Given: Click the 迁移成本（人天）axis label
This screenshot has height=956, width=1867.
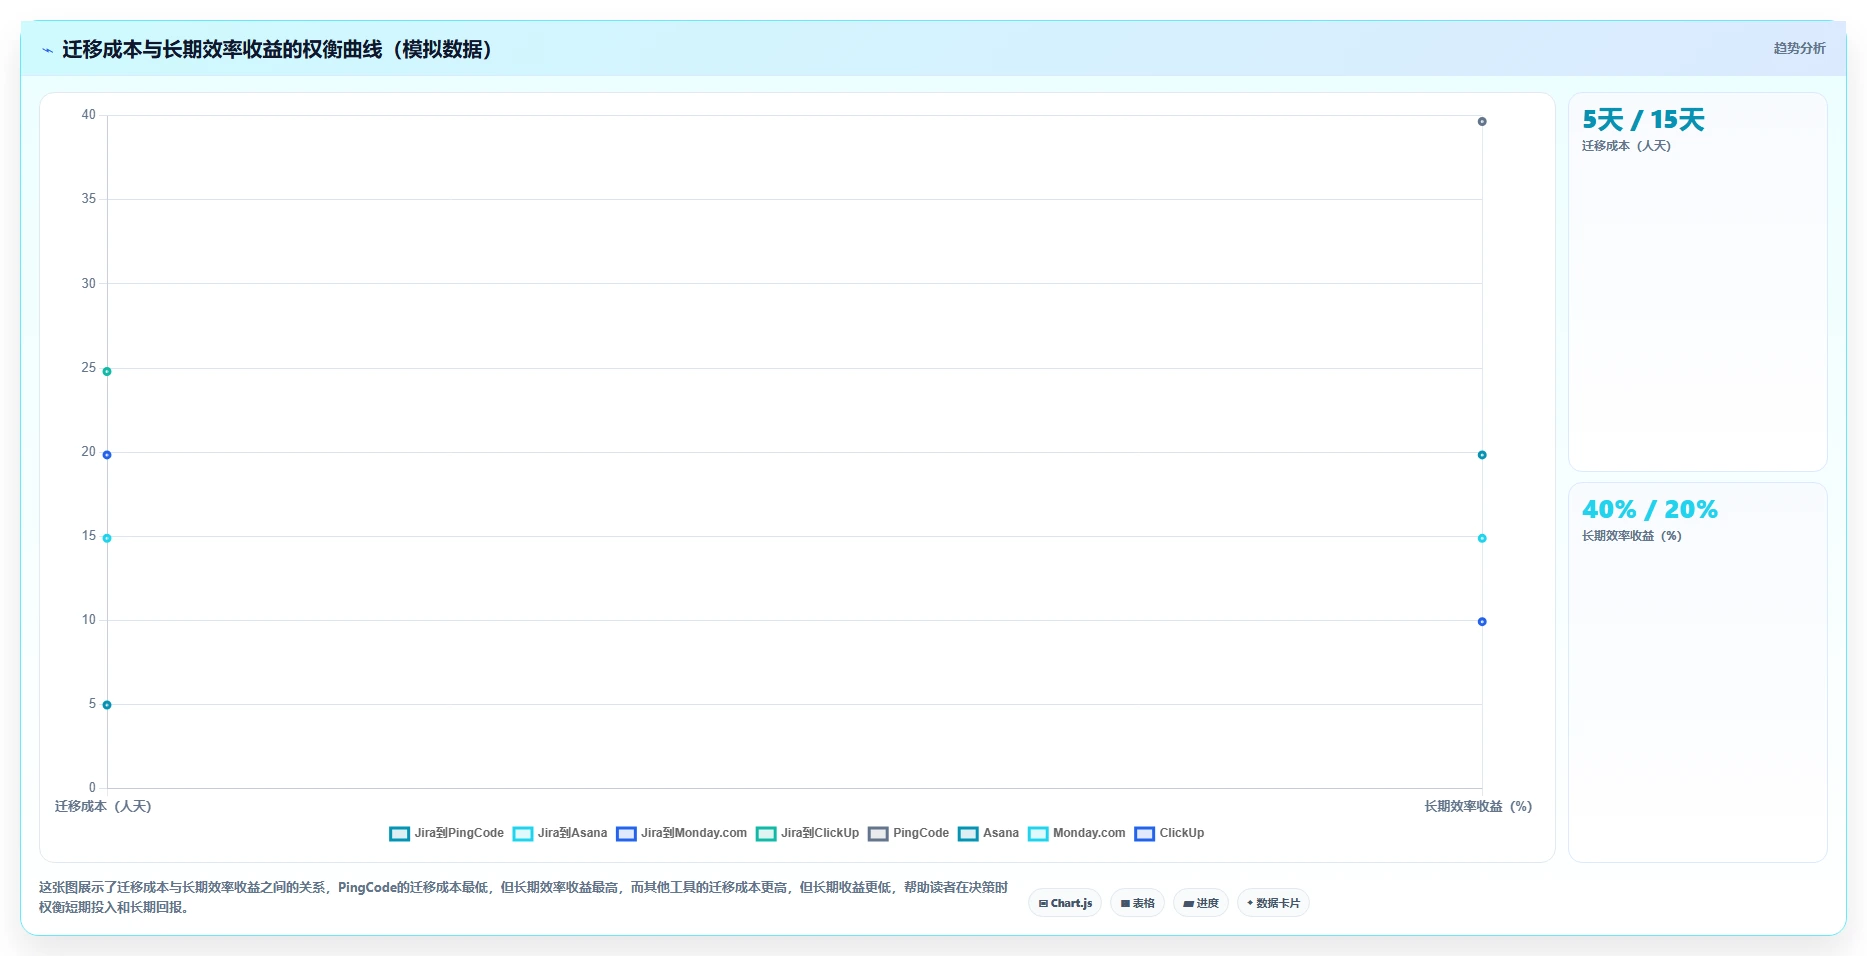Looking at the screenshot, I should tap(103, 806).
